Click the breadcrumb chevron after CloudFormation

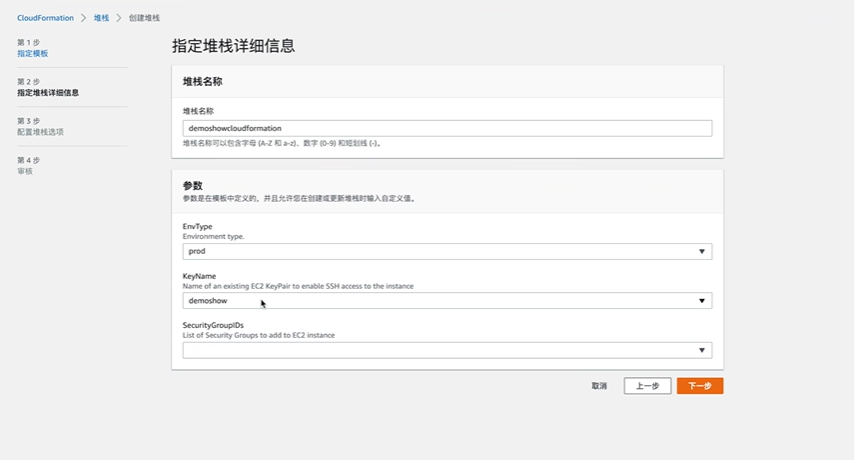tap(84, 18)
